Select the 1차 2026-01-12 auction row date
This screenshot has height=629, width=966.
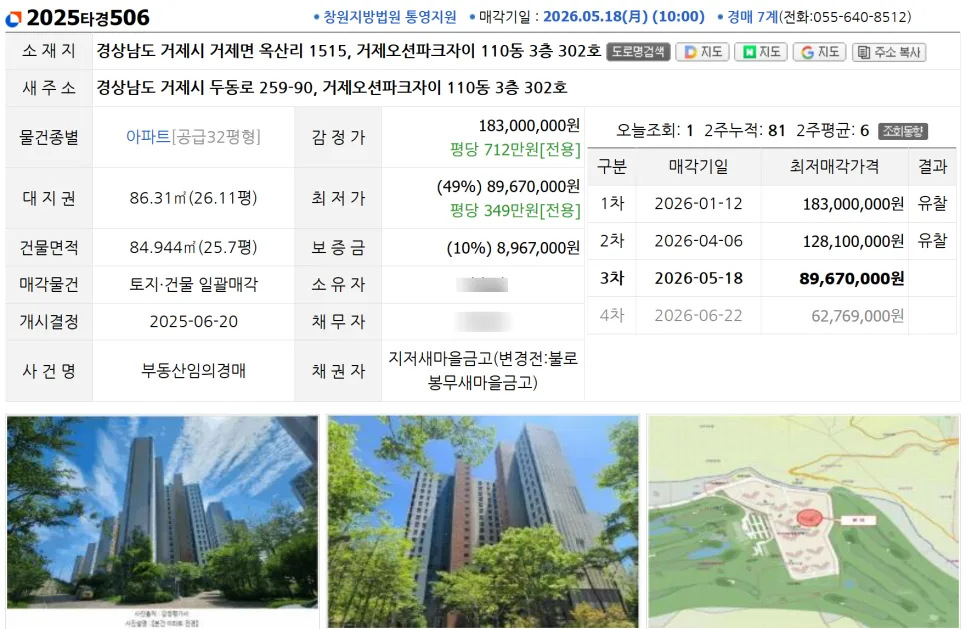pos(699,204)
